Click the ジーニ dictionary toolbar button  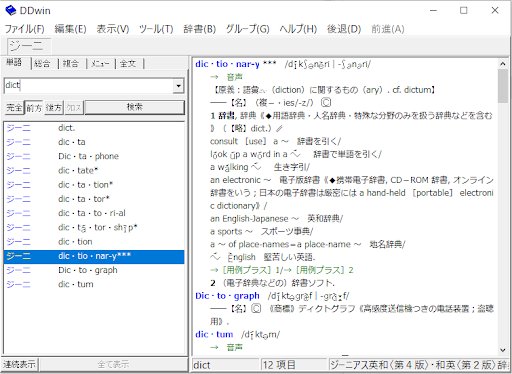point(29,46)
